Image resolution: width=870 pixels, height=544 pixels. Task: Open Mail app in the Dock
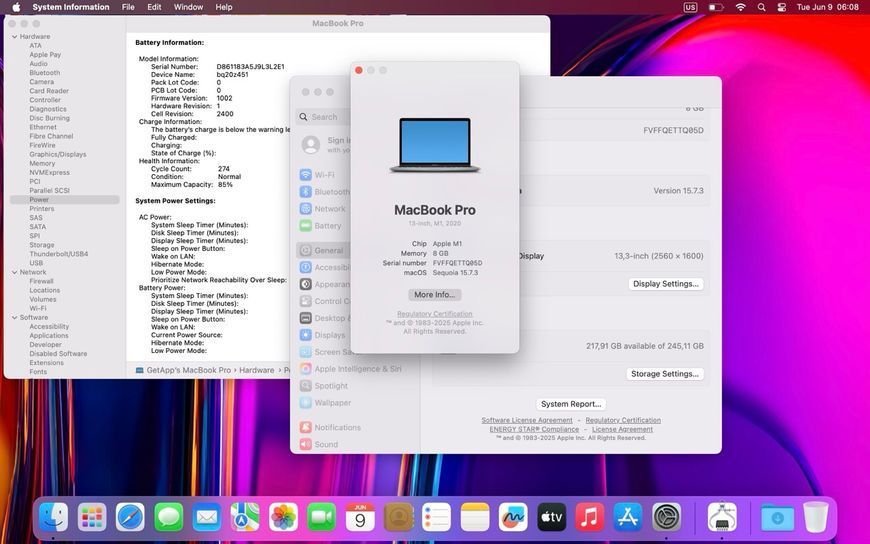point(206,517)
